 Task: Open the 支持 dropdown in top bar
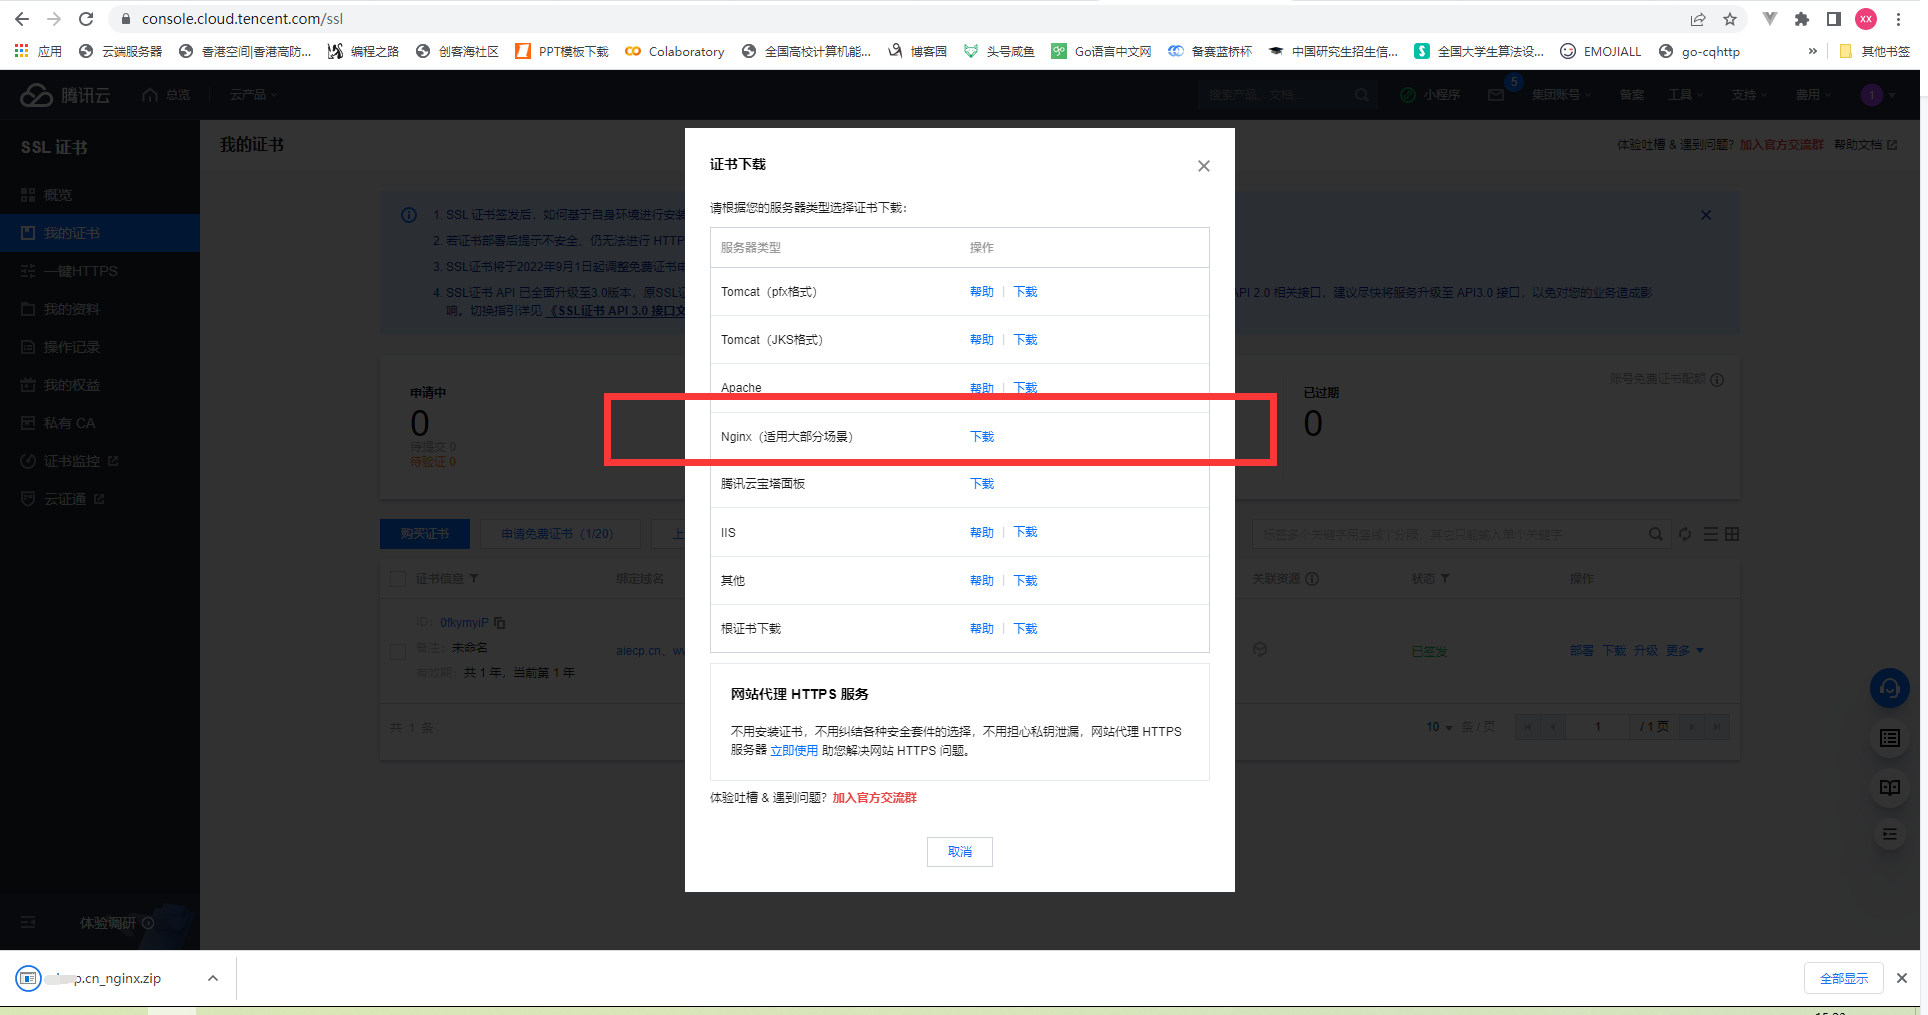pyautogui.click(x=1749, y=95)
